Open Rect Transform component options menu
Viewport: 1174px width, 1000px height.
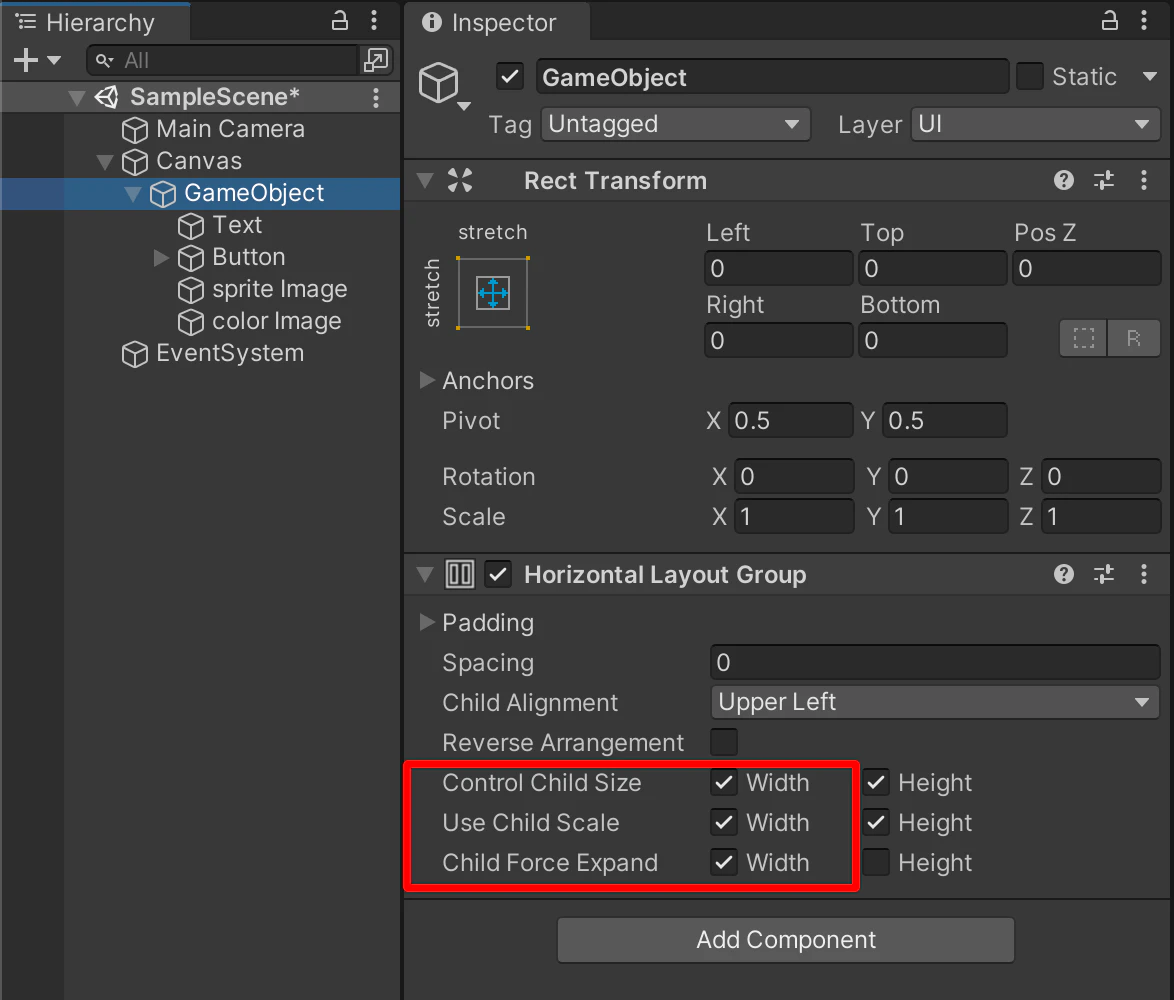(x=1144, y=180)
